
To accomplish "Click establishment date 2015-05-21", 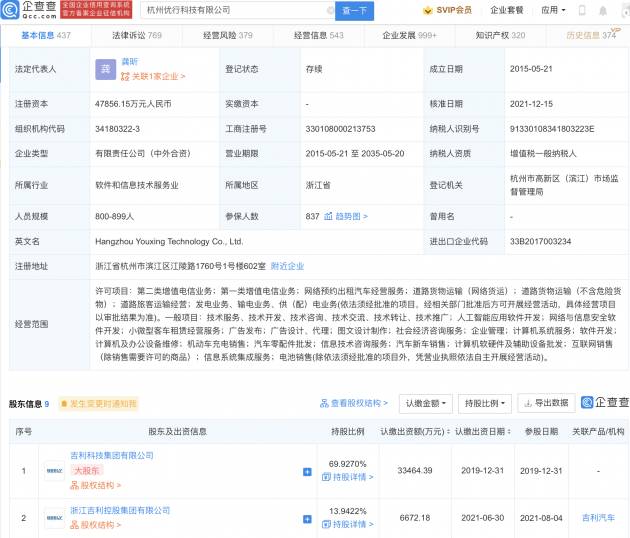I will 531,69.
